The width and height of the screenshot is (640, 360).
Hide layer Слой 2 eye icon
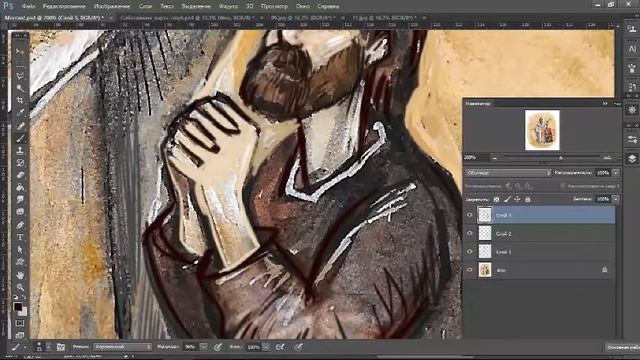pos(469,233)
